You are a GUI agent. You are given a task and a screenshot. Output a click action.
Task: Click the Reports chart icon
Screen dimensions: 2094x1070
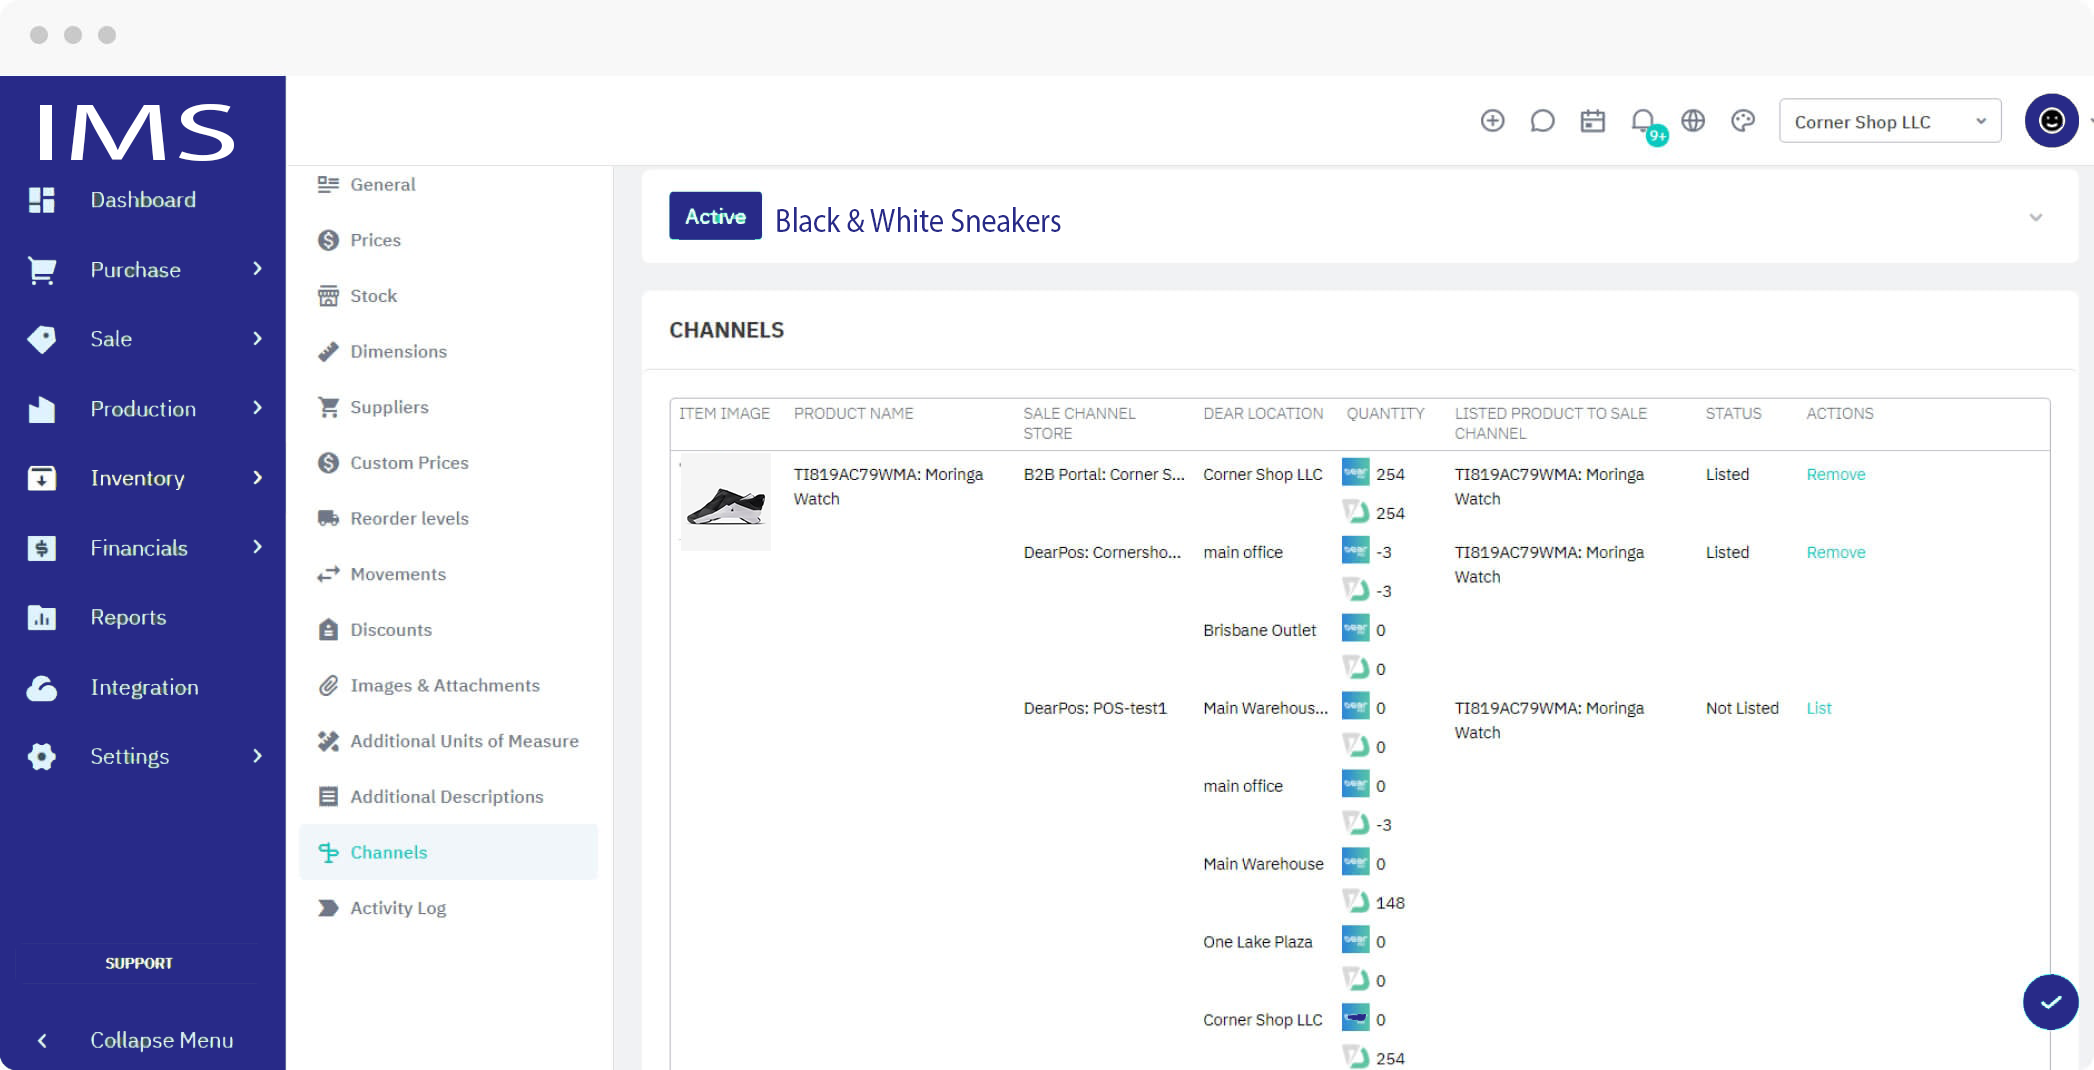pos(41,618)
